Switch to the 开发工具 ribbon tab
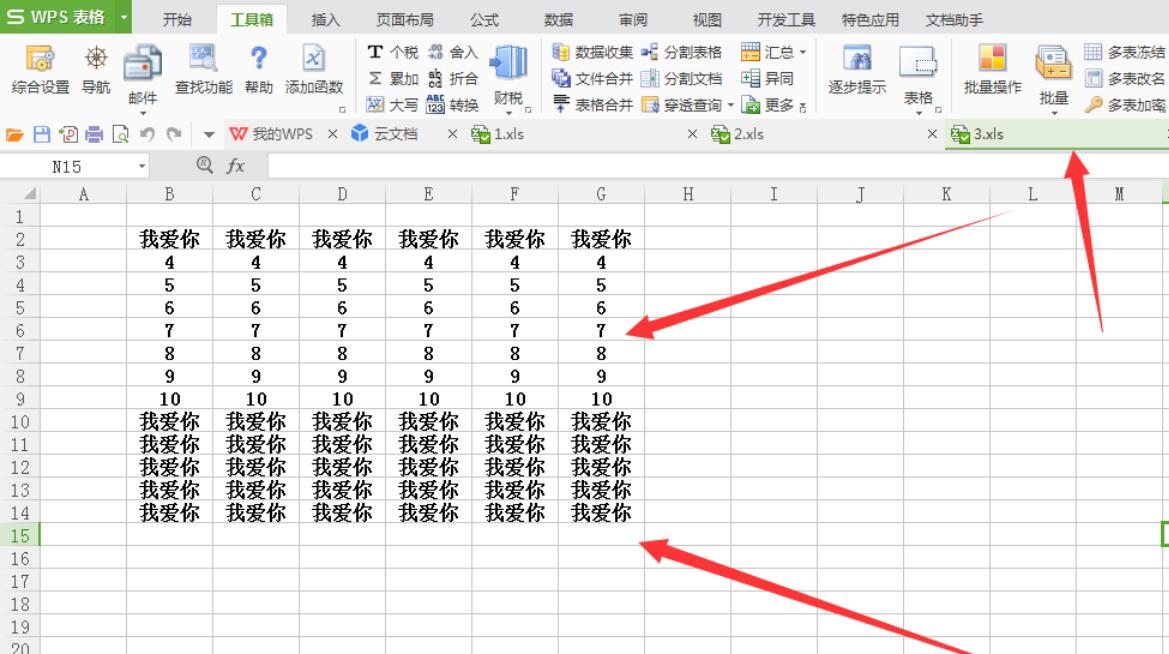1169x654 pixels. [787, 19]
